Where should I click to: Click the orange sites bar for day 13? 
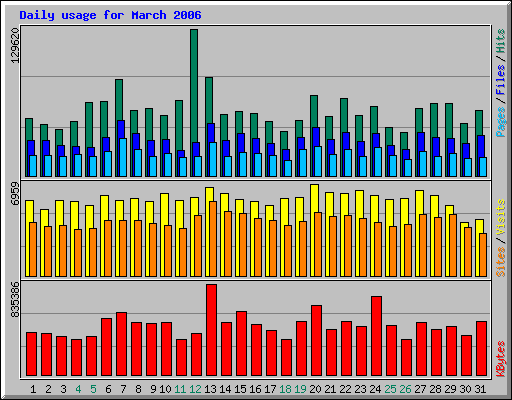click(x=213, y=239)
